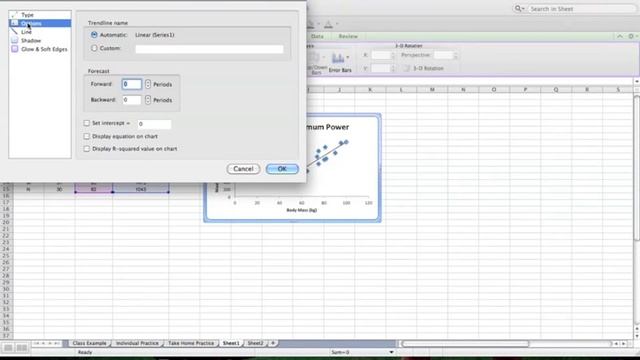Click the horizontal scrollbar

[465, 344]
